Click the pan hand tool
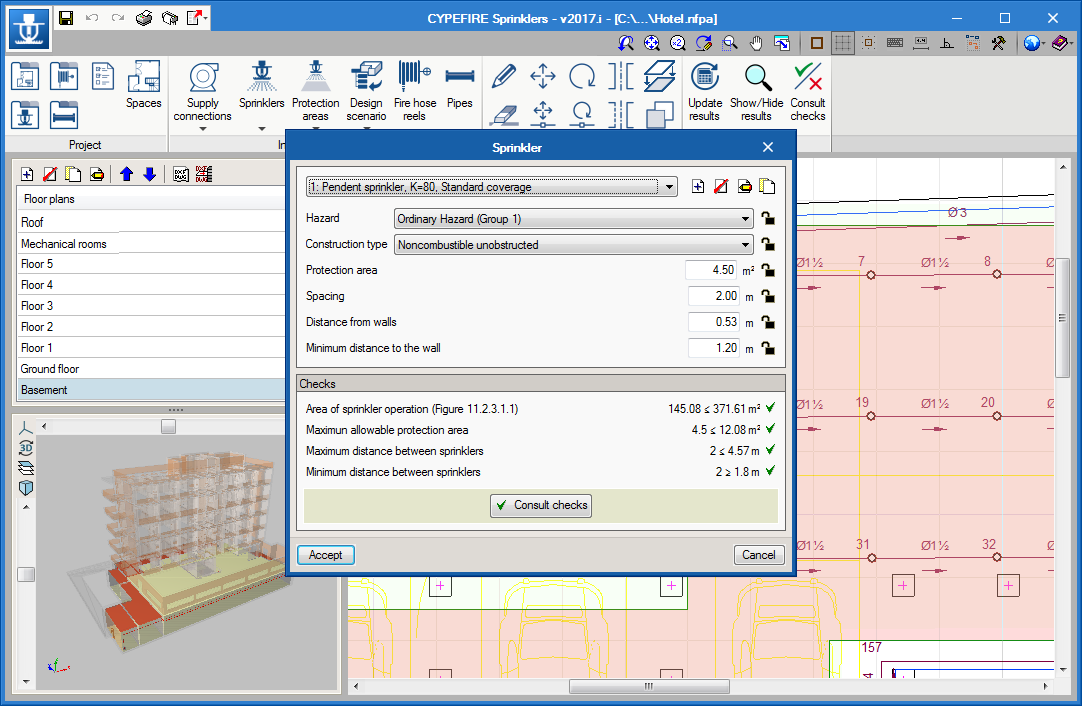1082x706 pixels. (757, 43)
